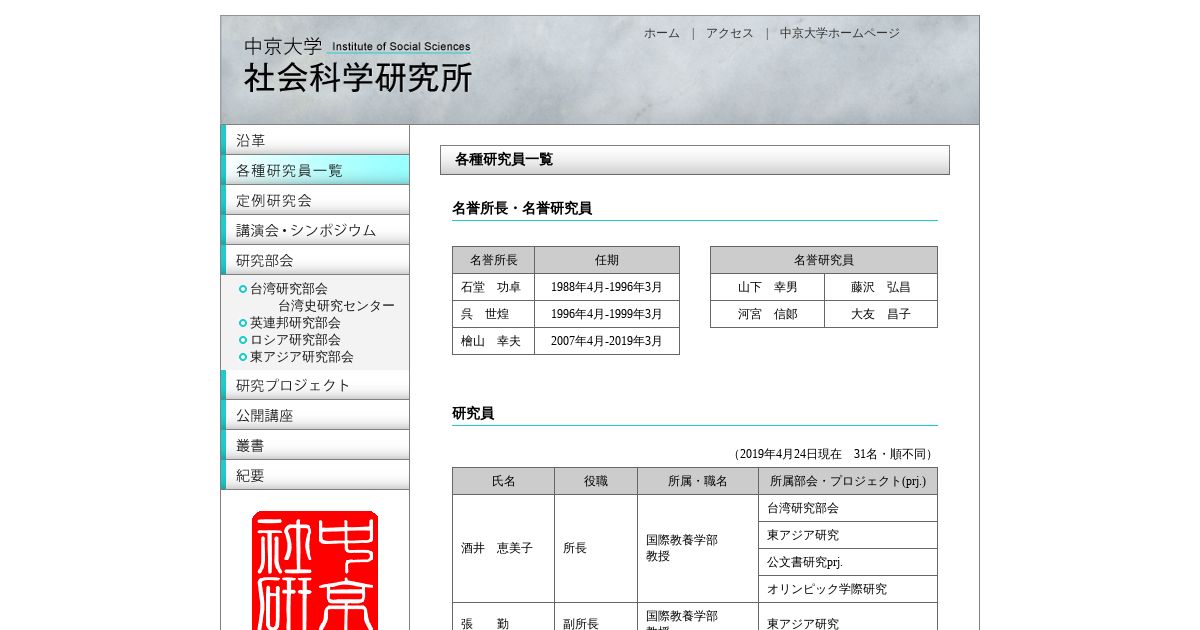Click the 名誉所長 column header
Screen dimensions: 1200x630
[494, 260]
